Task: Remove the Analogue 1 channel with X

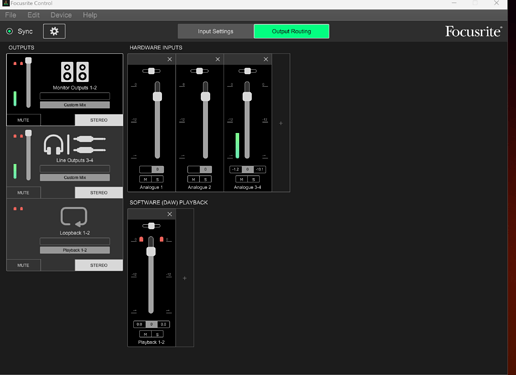Action: 170,59
